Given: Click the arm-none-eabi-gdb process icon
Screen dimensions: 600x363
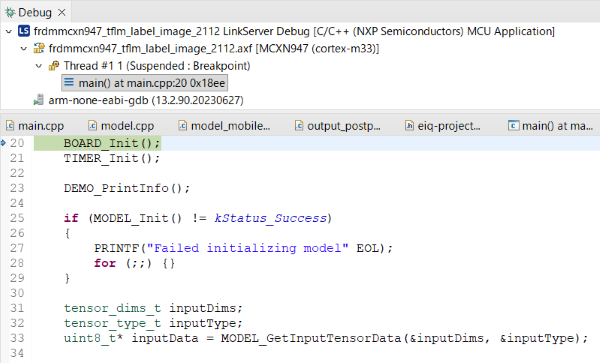Looking at the screenshot, I should click(38, 100).
